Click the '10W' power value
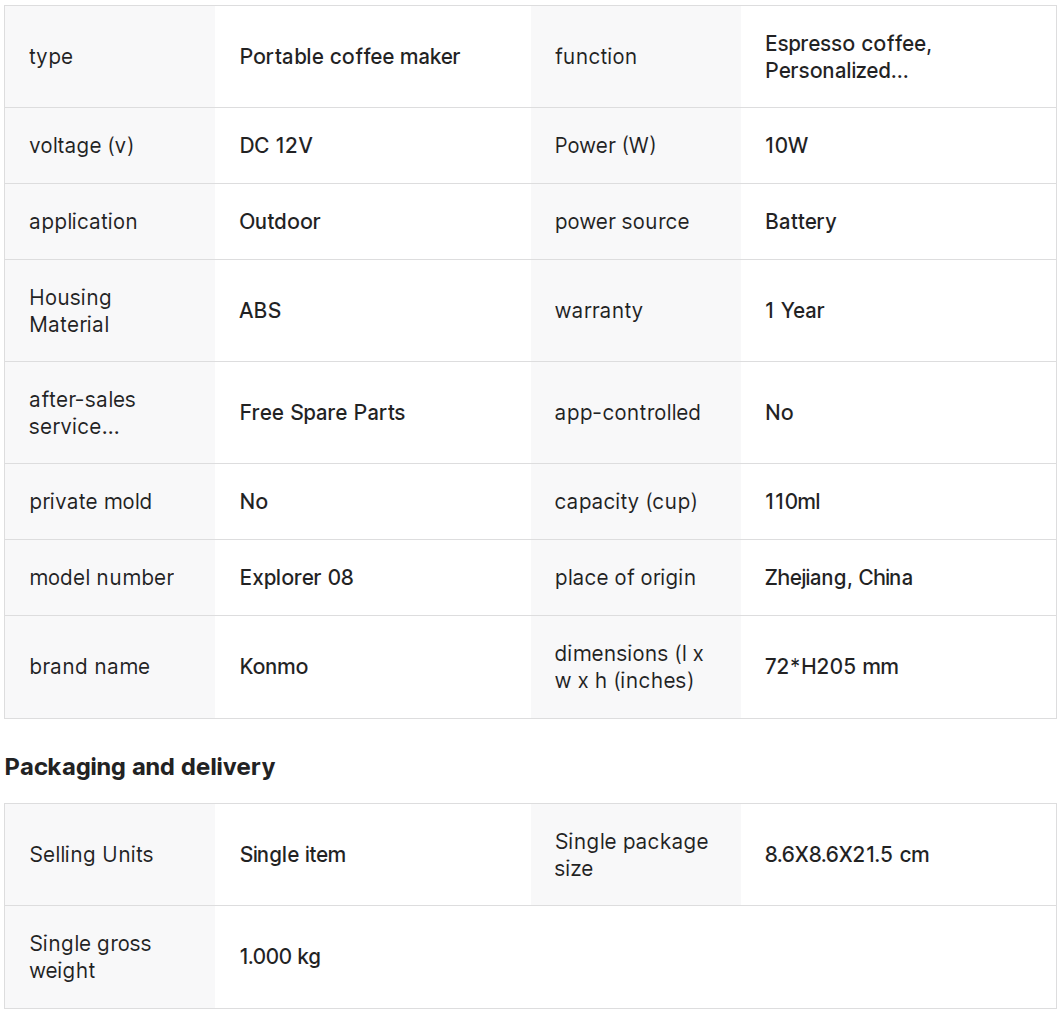1064x1016 pixels. tap(786, 146)
